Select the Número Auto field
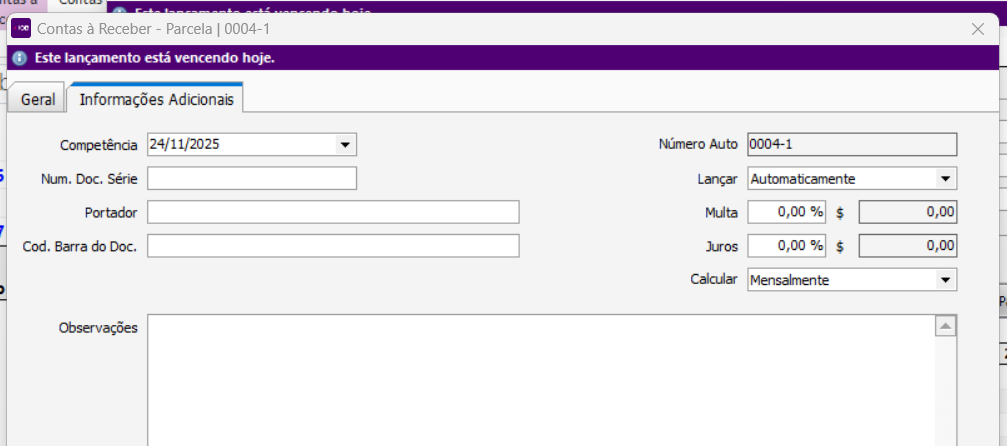 point(852,145)
